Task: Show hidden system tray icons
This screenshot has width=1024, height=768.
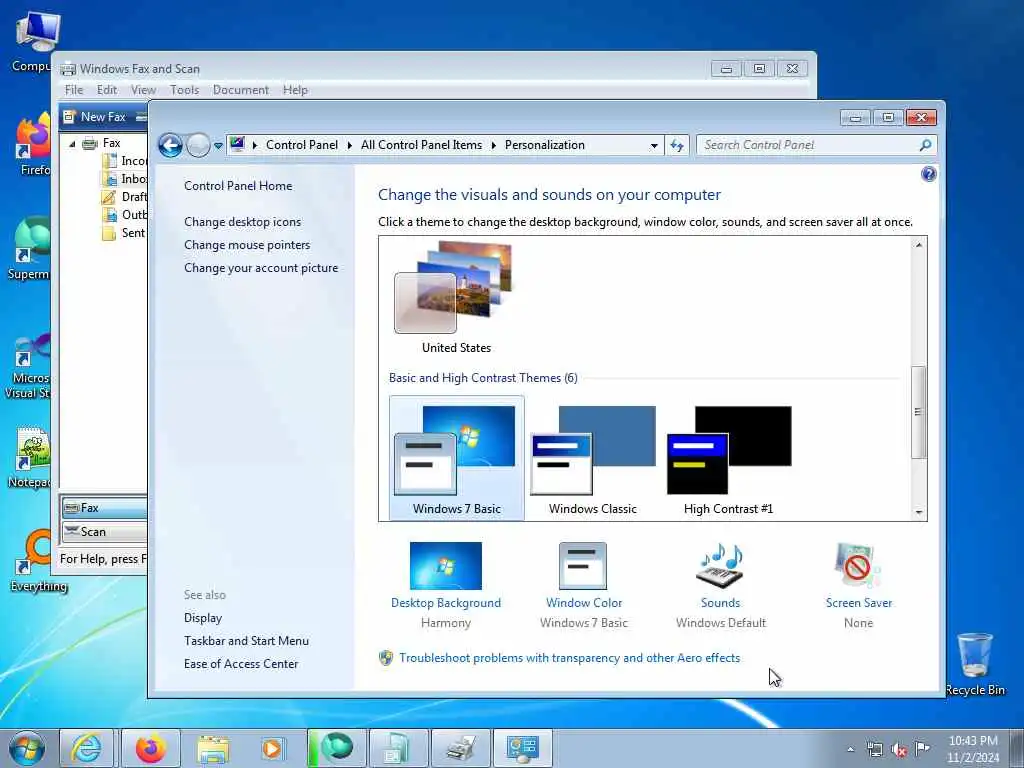Action: [850, 749]
